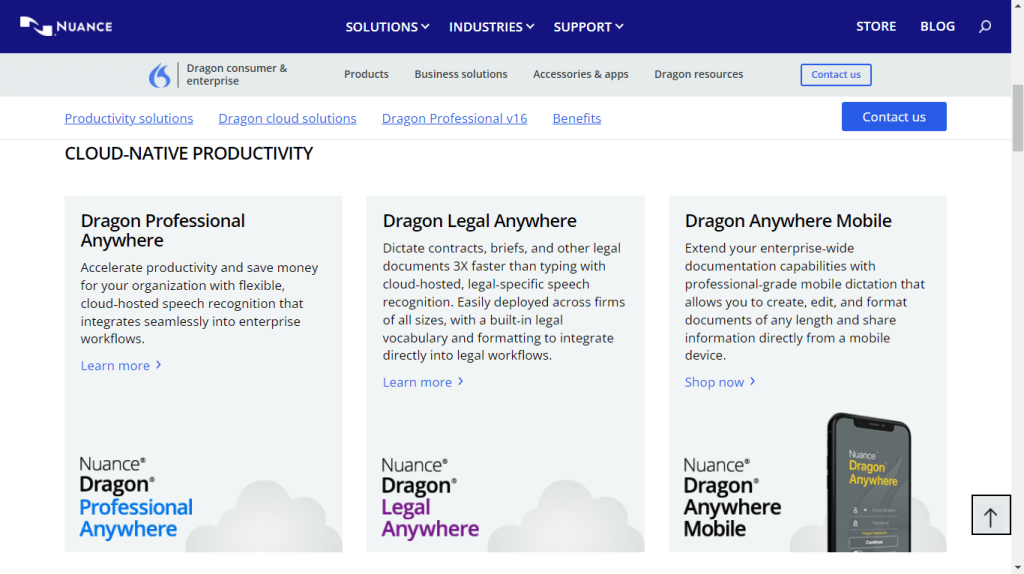This screenshot has height=574, width=1024.
Task: Click the back-to-top arrow button
Action: [x=991, y=515]
